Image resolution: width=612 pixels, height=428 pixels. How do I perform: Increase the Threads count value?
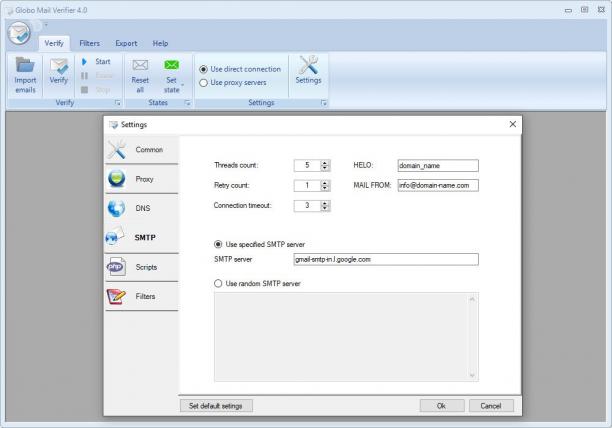click(x=325, y=163)
